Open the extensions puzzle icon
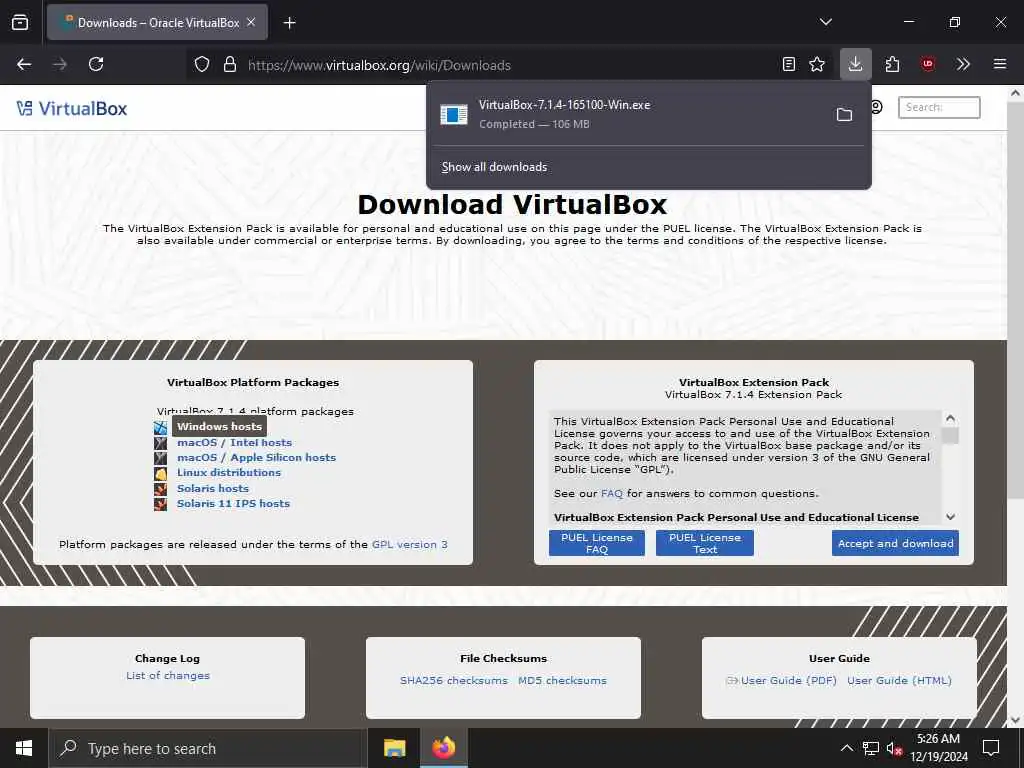This screenshot has width=1024, height=768. [x=892, y=64]
